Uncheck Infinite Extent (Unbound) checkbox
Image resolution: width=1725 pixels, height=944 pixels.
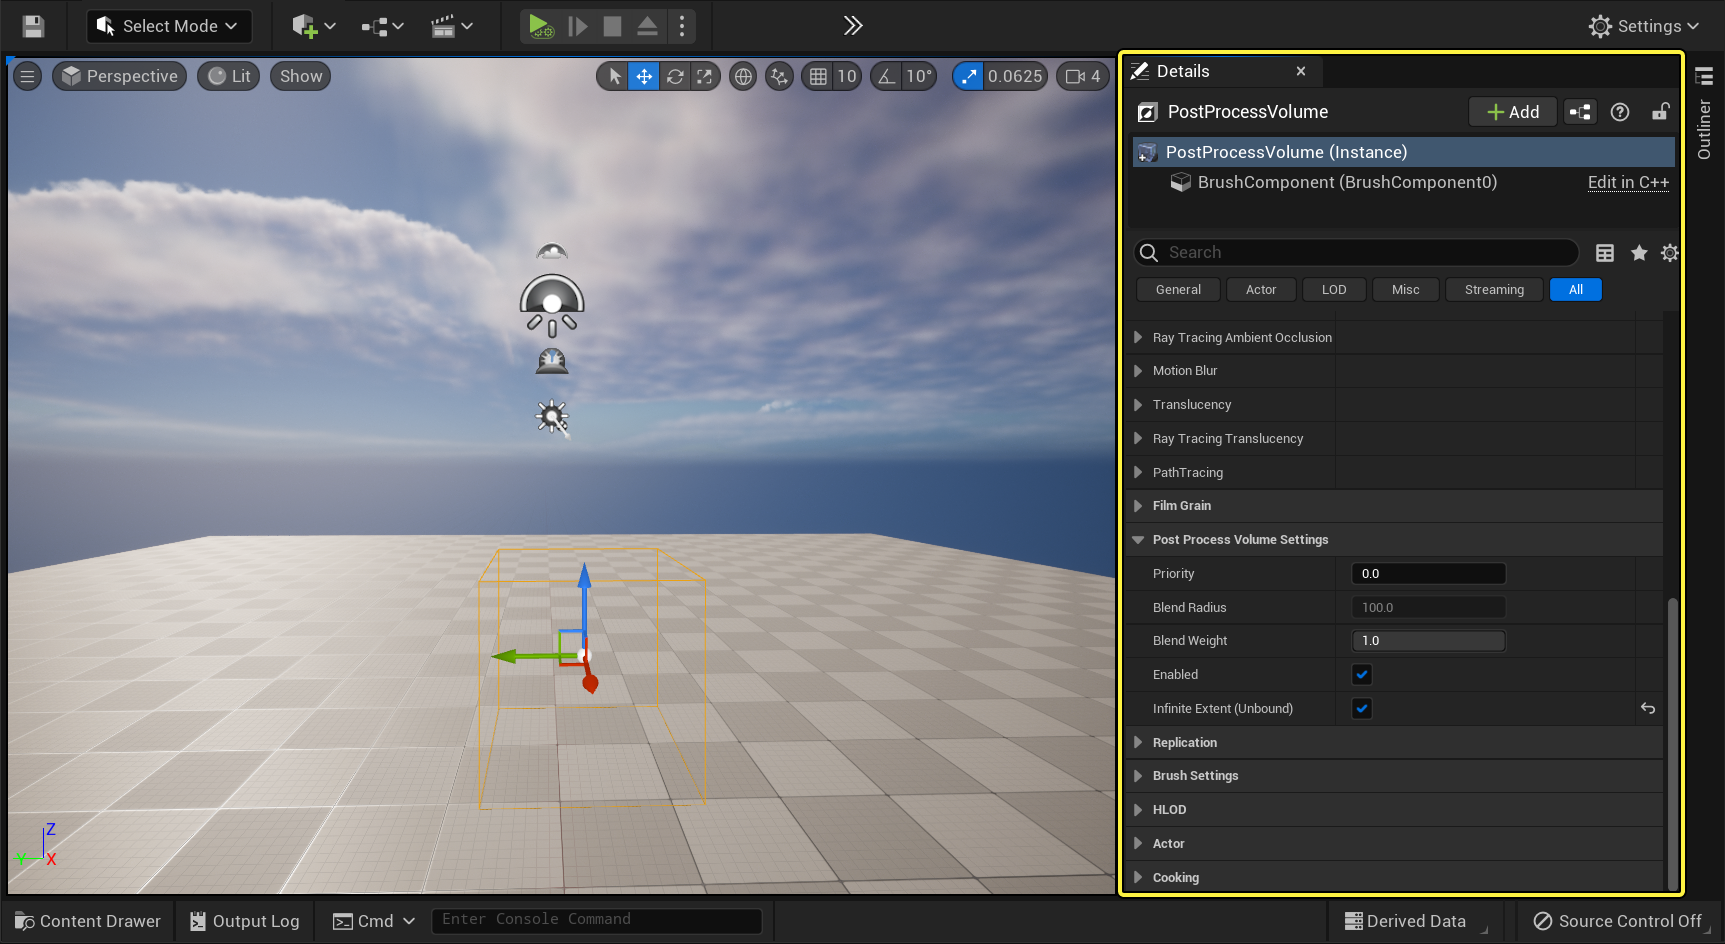click(1362, 709)
